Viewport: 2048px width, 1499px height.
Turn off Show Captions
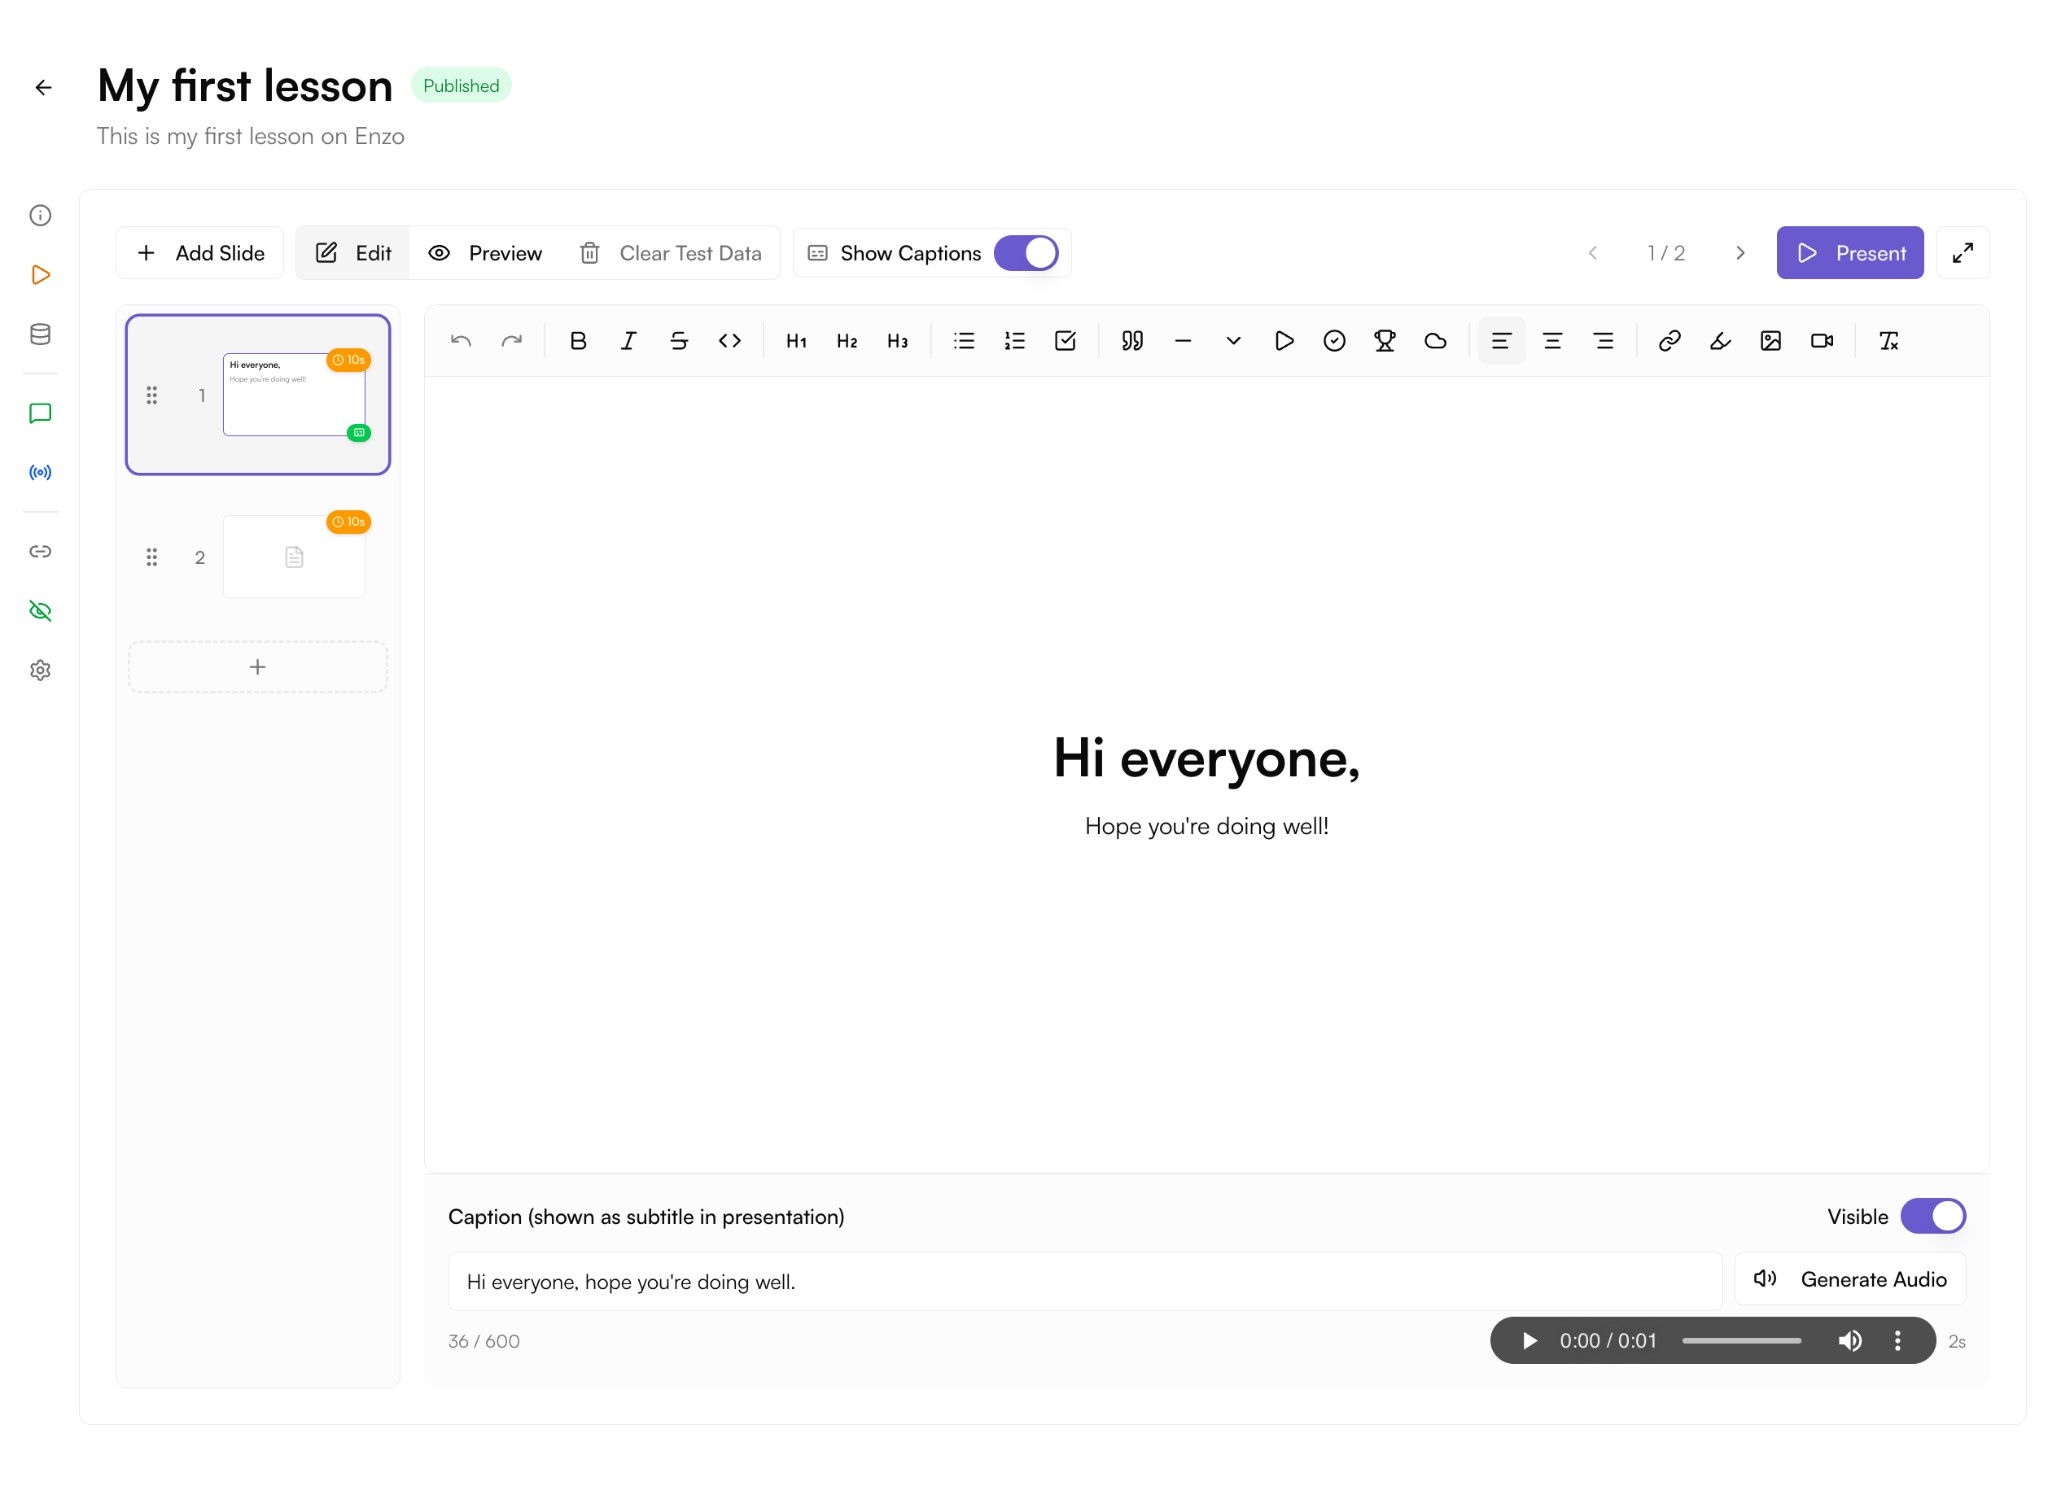click(x=1027, y=253)
